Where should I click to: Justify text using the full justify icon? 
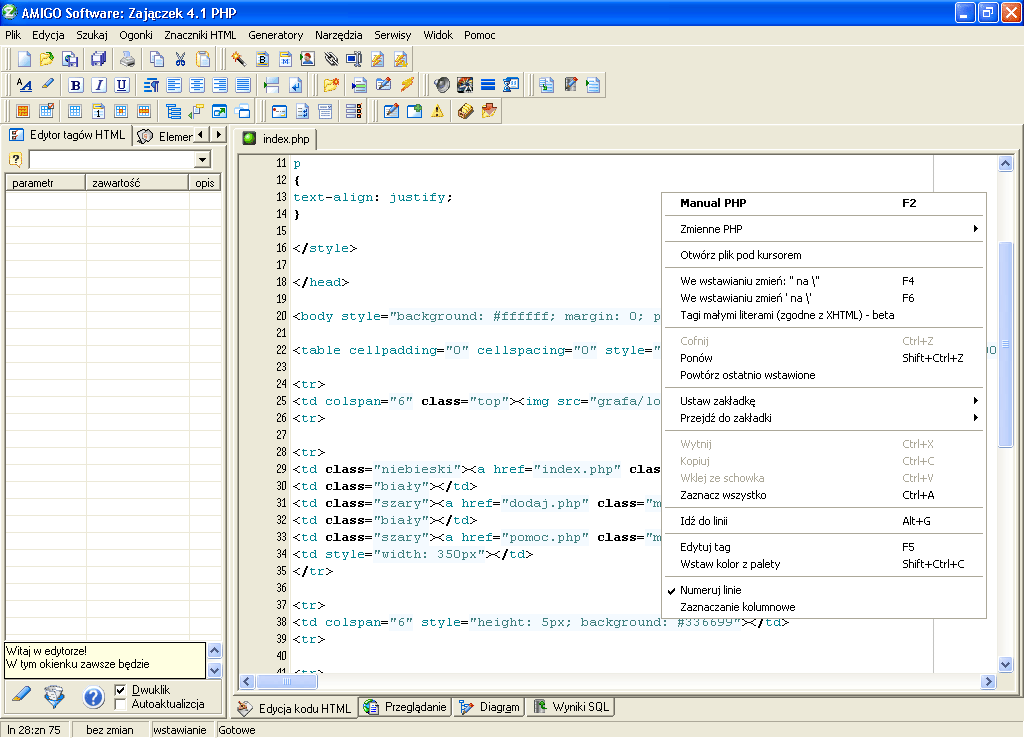tap(243, 85)
